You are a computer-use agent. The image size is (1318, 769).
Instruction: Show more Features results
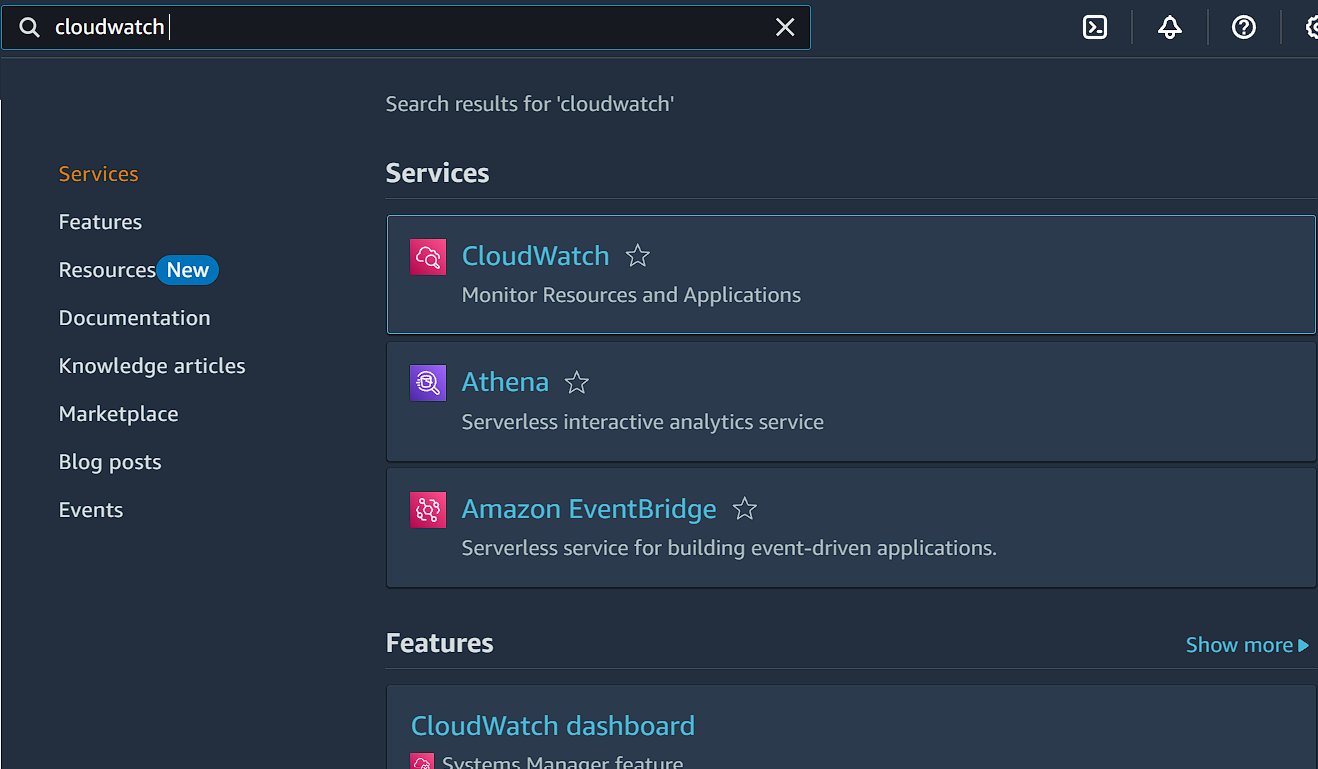pyautogui.click(x=1247, y=645)
